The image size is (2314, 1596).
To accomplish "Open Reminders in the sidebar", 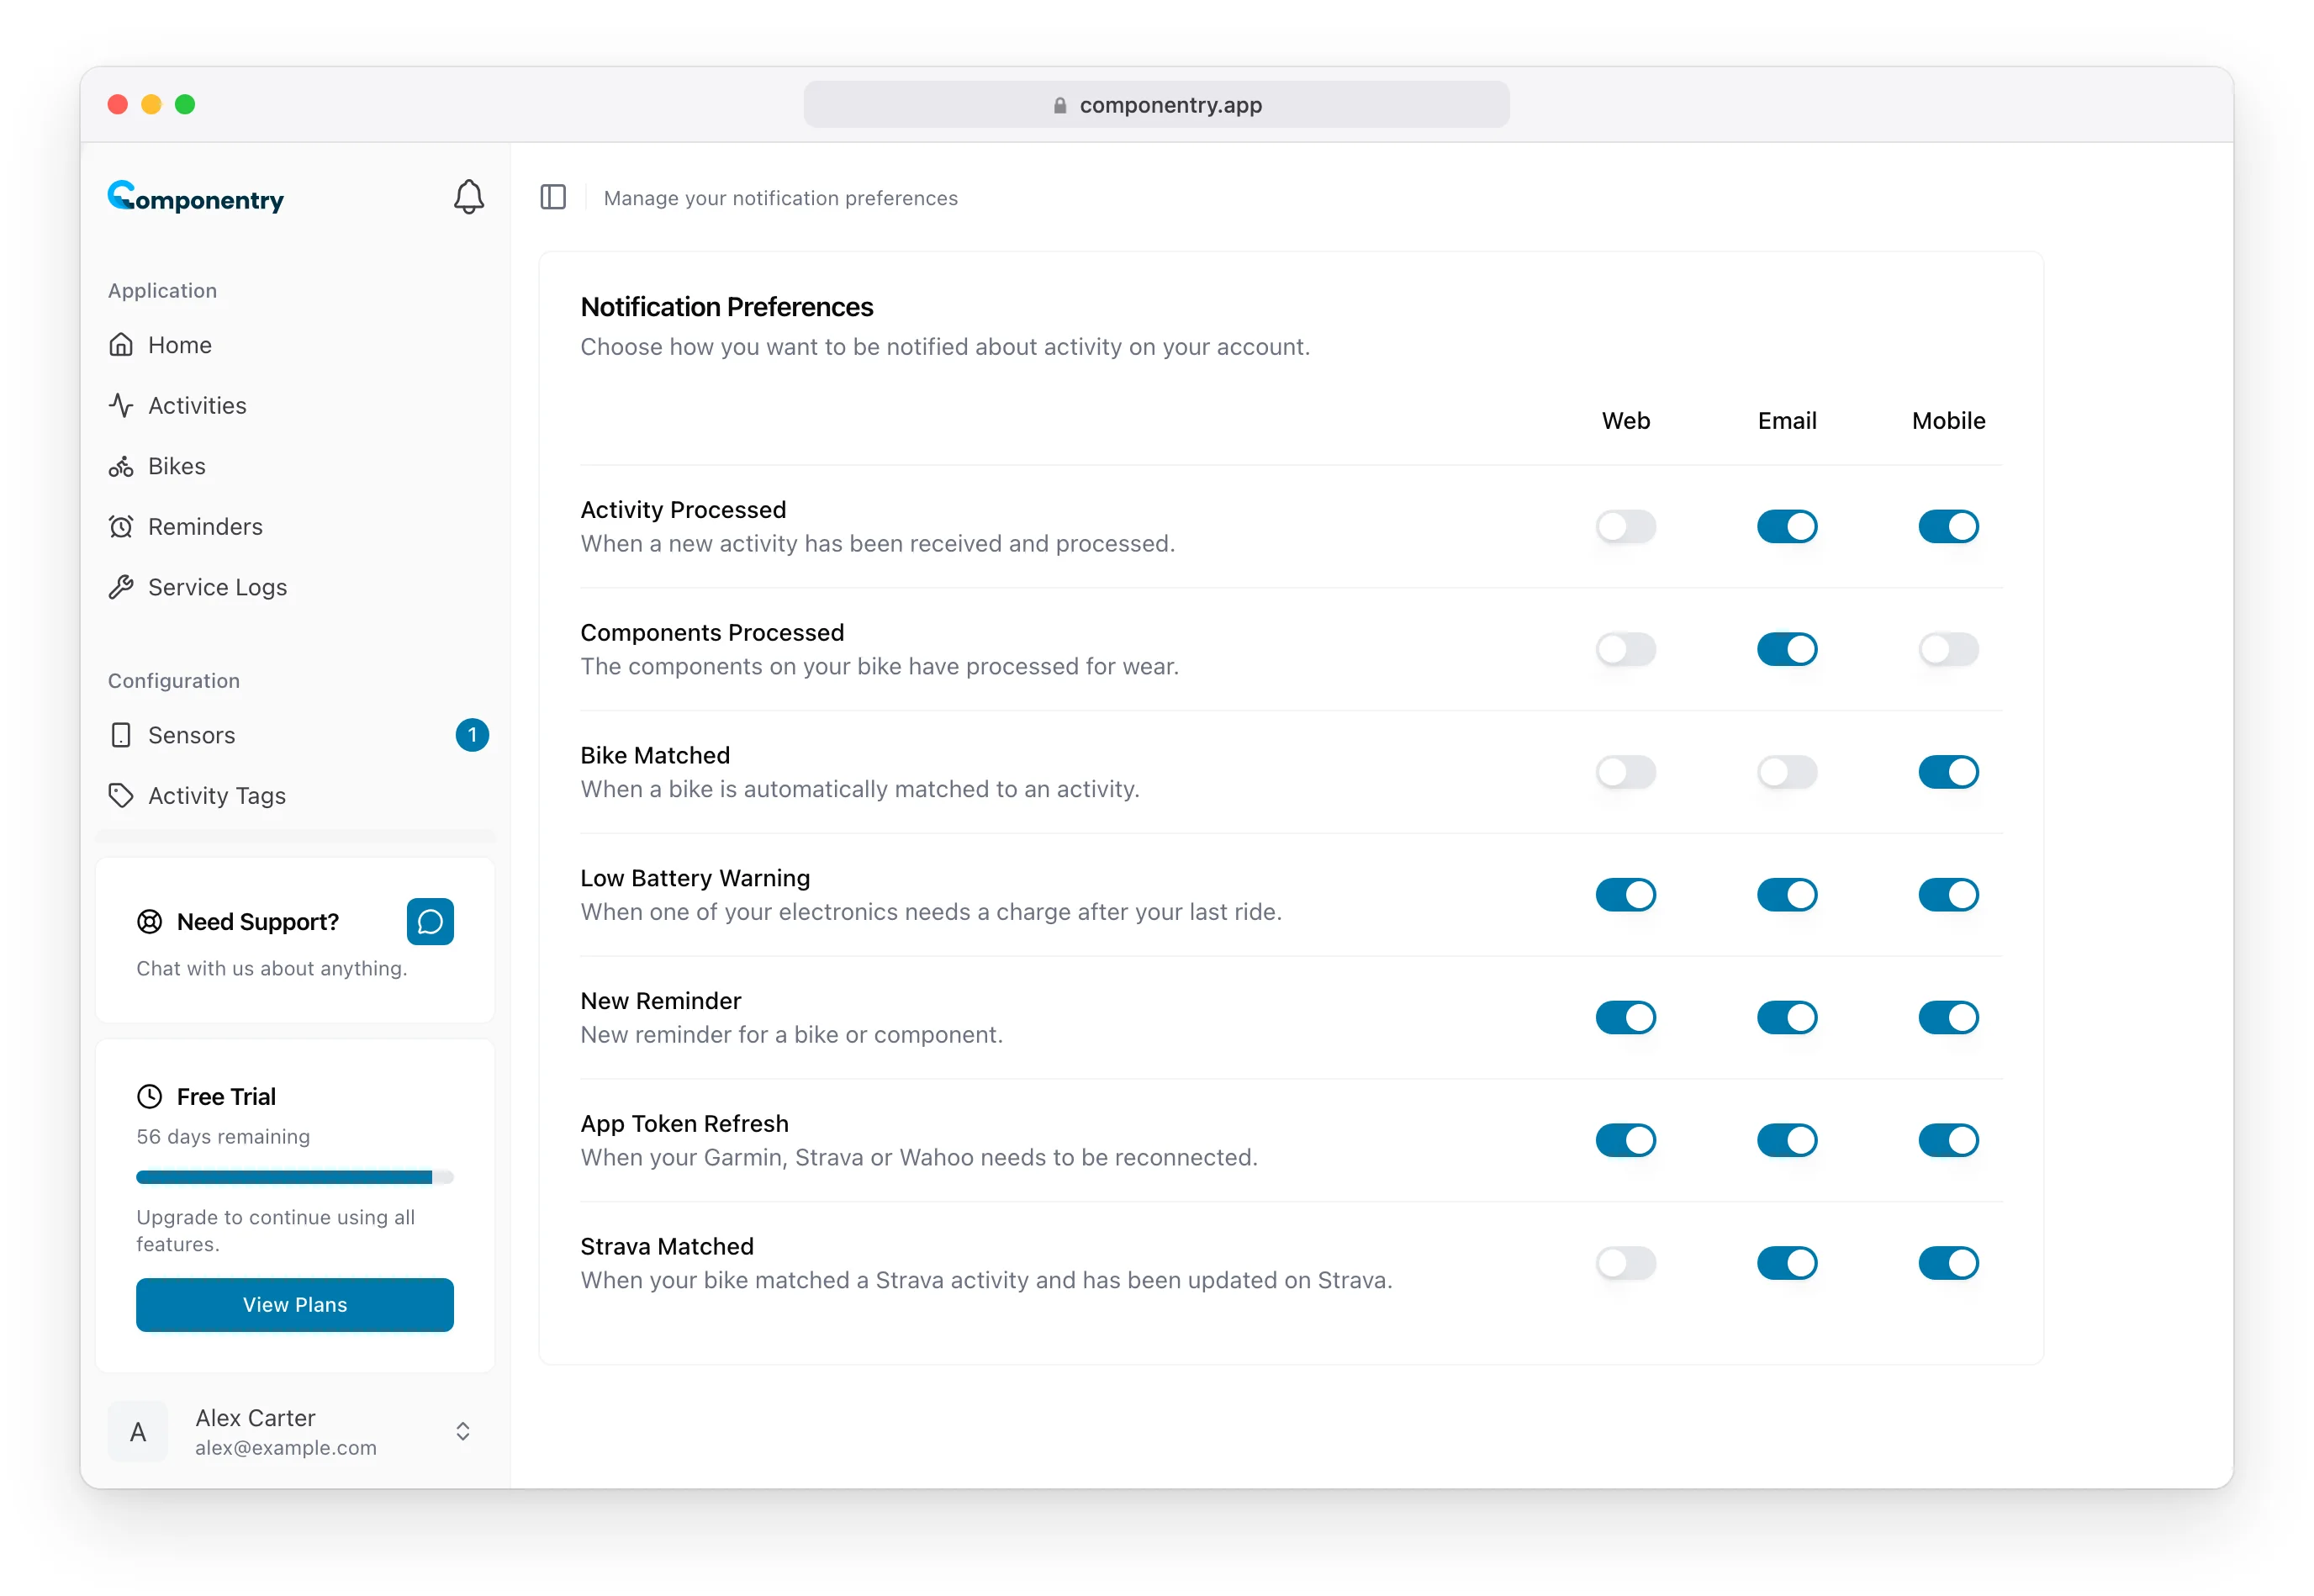I will coord(295,527).
